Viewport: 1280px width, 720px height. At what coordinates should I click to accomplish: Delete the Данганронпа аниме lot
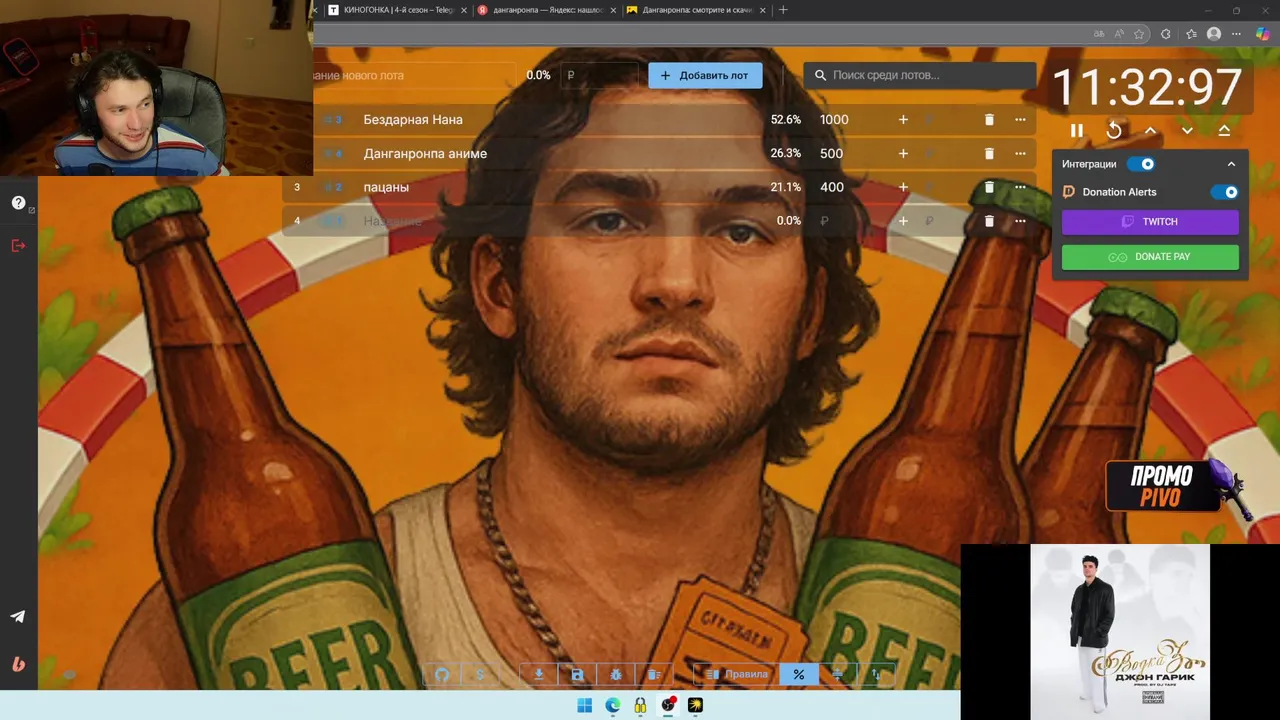coord(989,153)
